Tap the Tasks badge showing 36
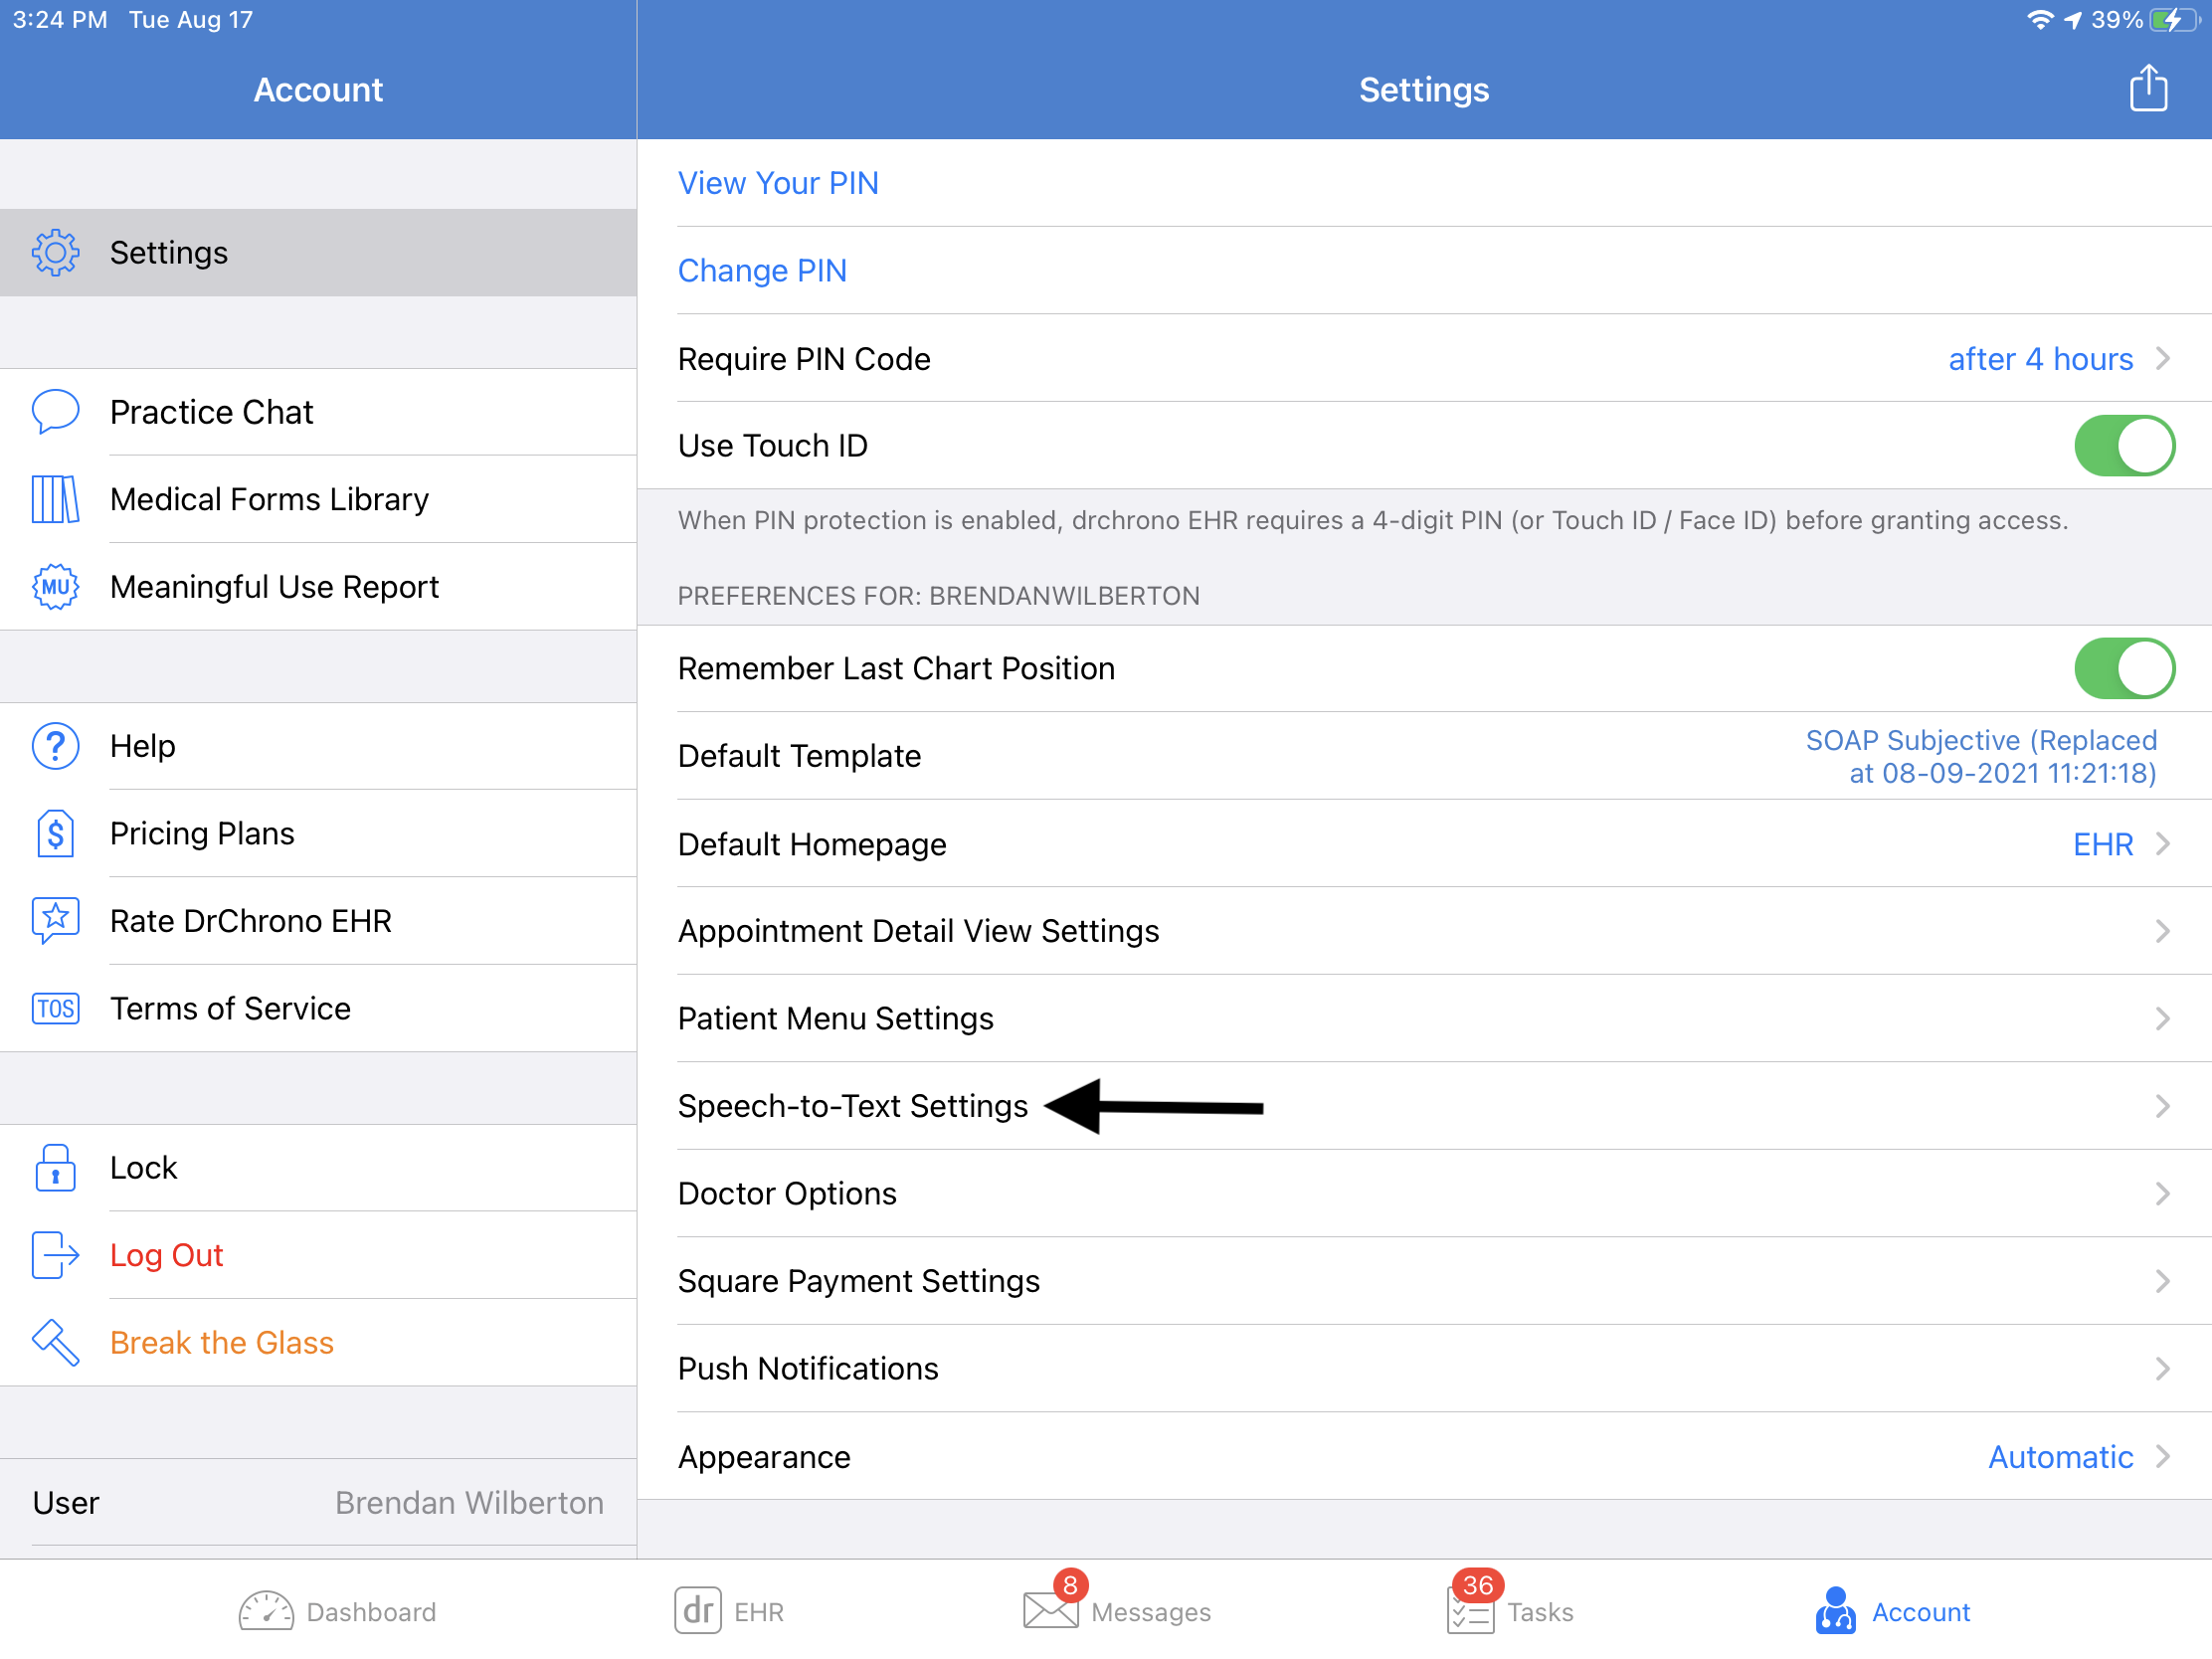 (1477, 1585)
